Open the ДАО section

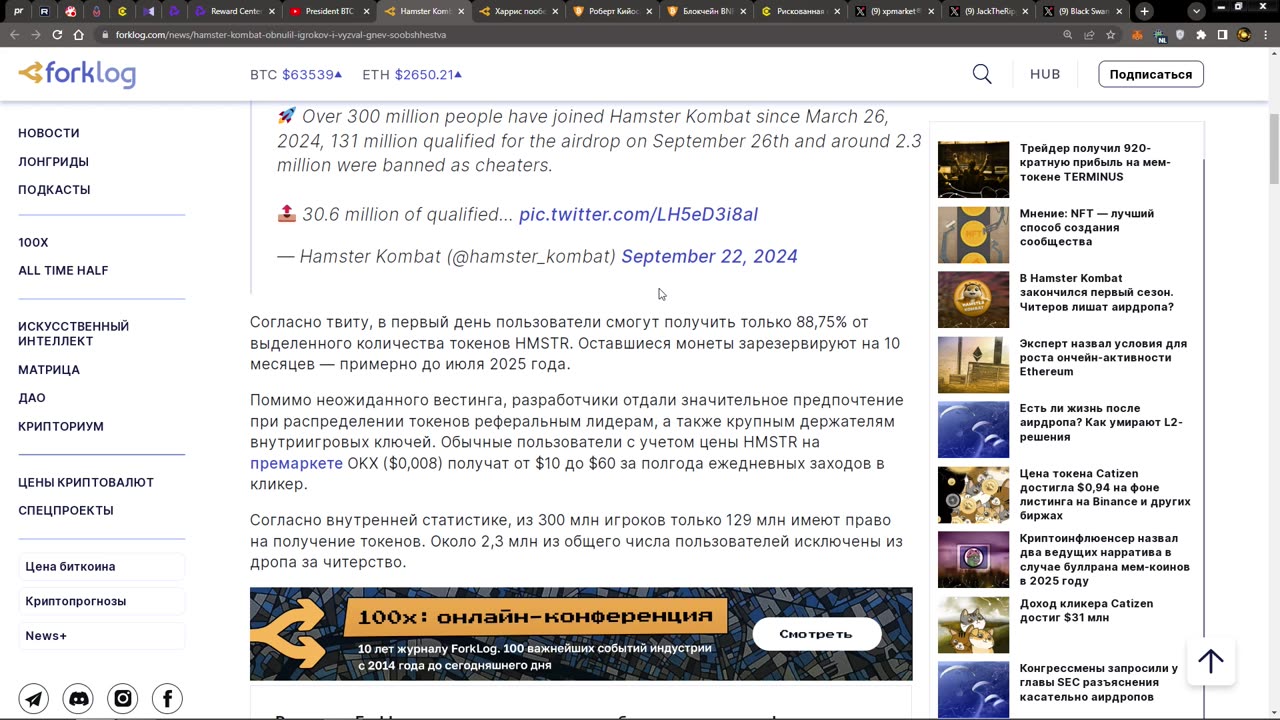[32, 397]
